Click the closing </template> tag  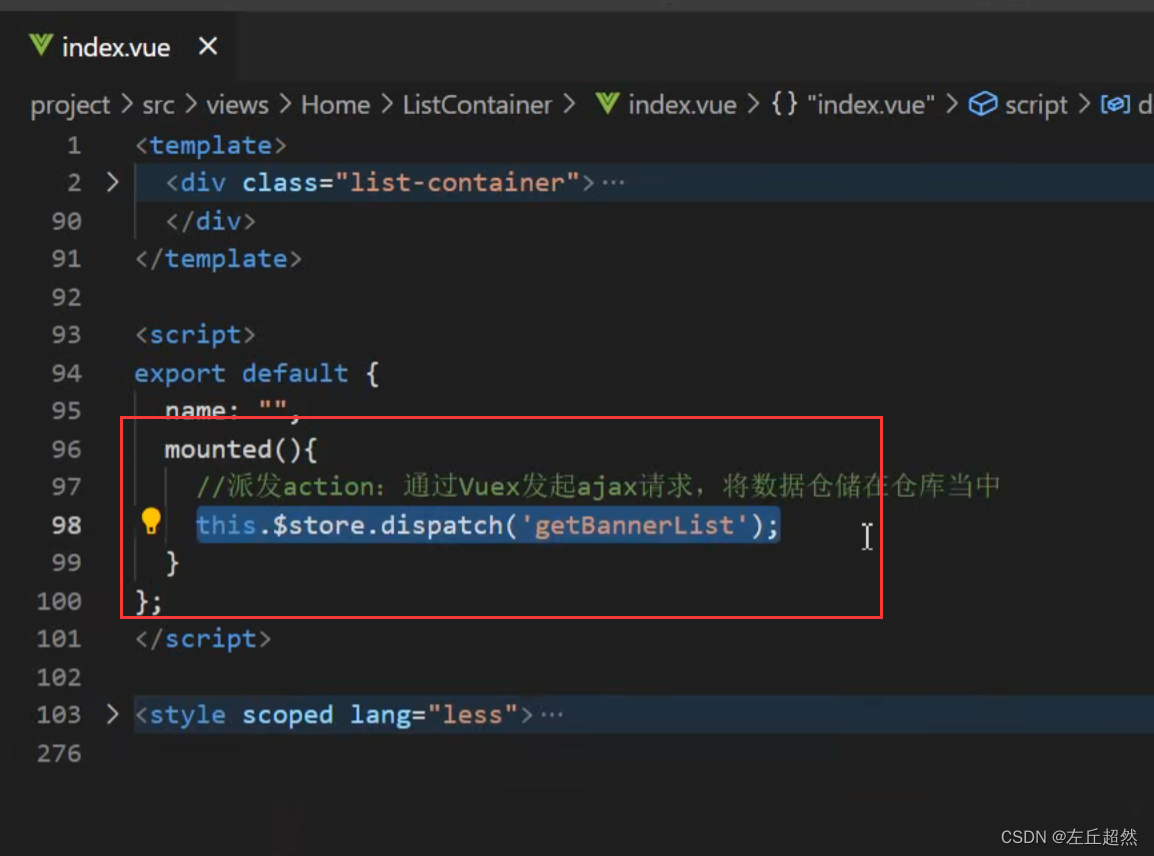point(219,258)
